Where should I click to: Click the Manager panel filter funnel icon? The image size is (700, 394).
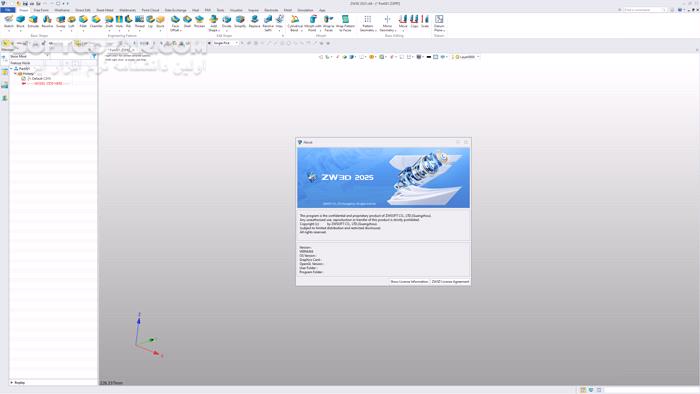point(94,56)
